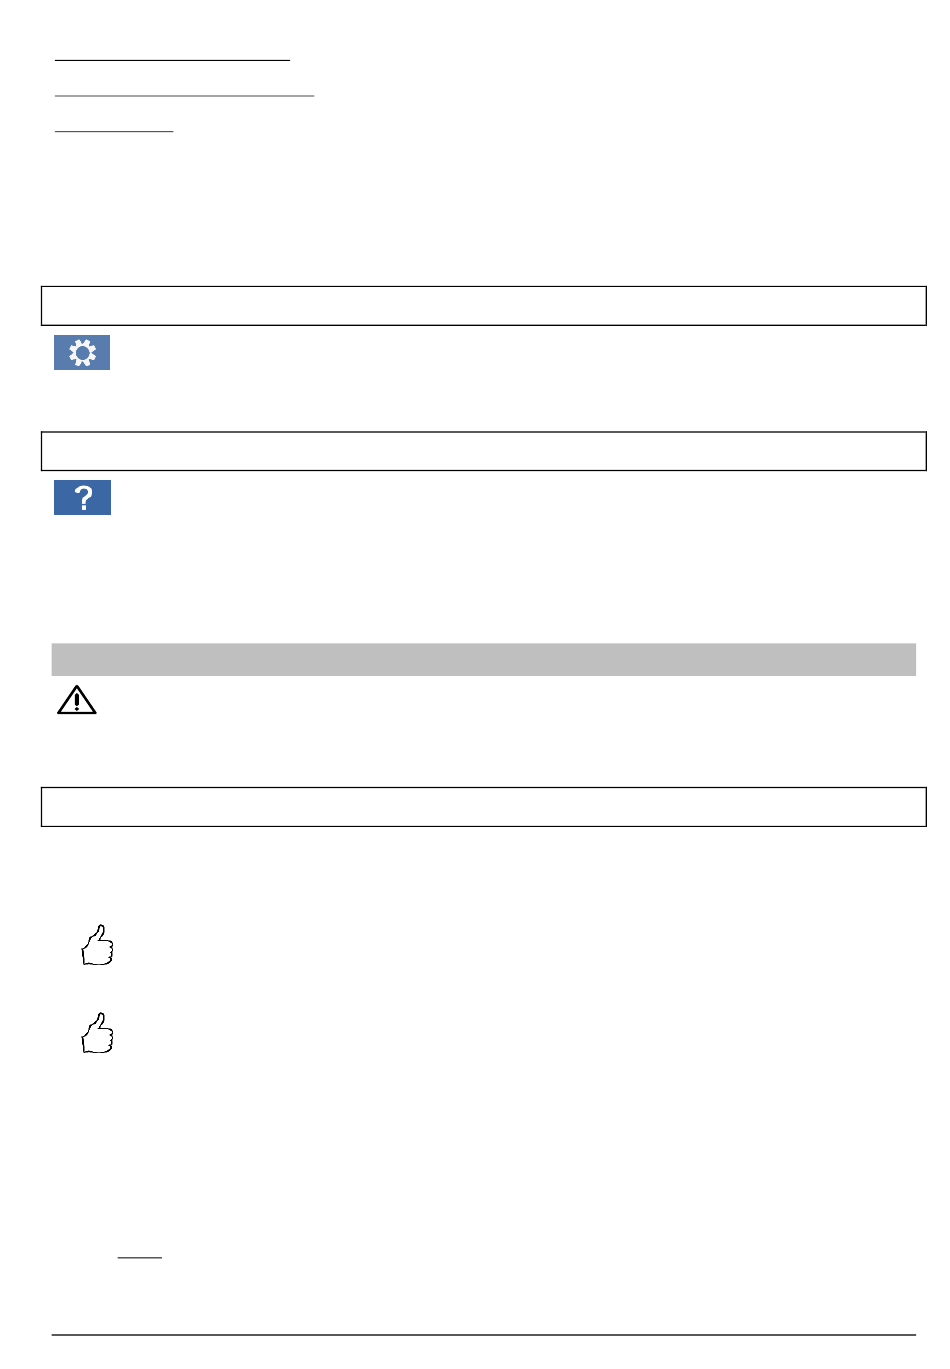Click the empty box above the question mark
Screen dimensions: 950x1369
click(x=483, y=451)
